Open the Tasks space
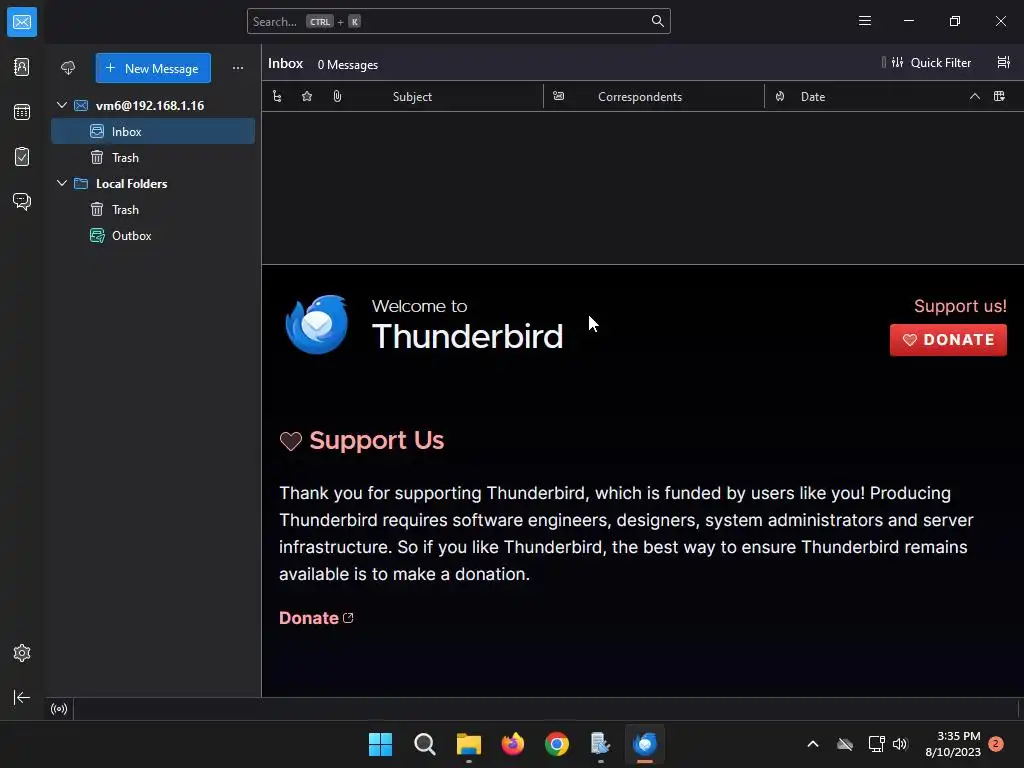Image resolution: width=1024 pixels, height=768 pixels. (22, 157)
